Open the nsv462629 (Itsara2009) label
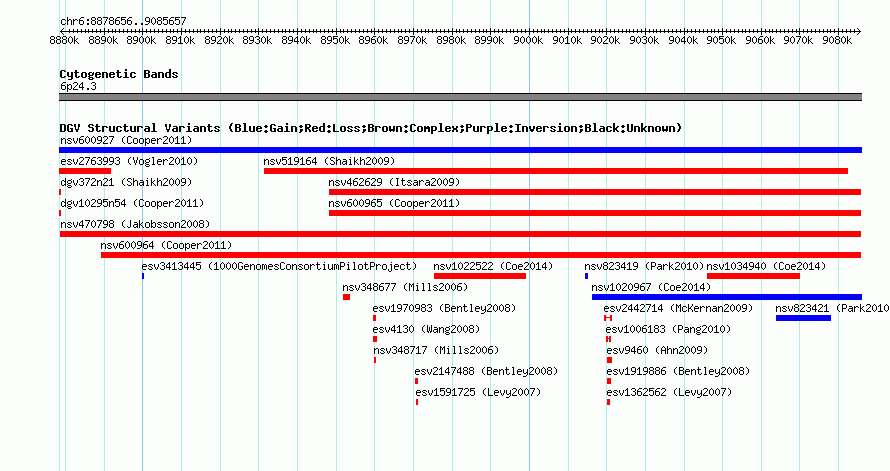This screenshot has width=890, height=471. pyautogui.click(x=394, y=182)
